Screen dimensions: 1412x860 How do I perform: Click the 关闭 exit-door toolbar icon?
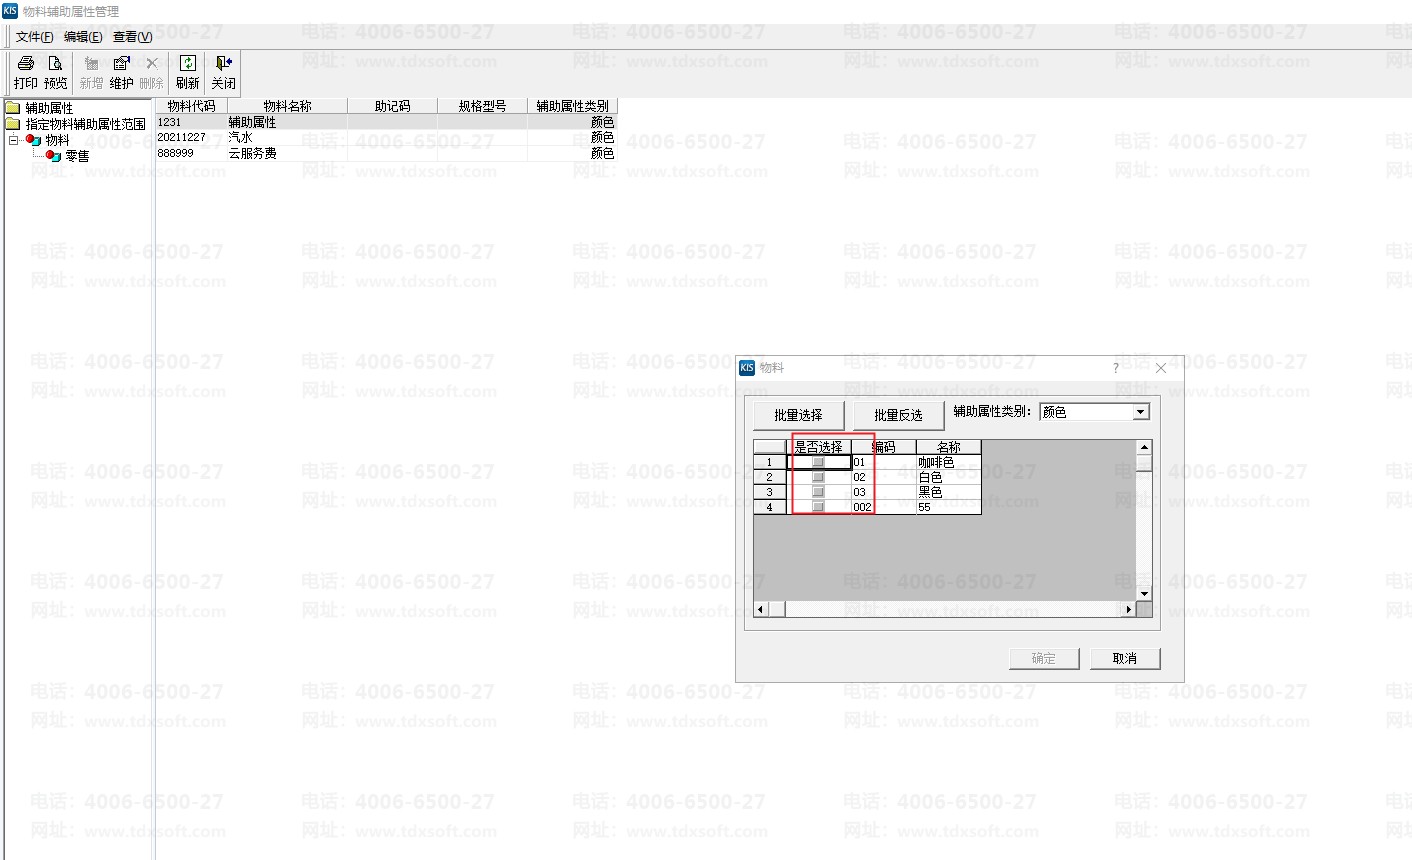click(x=223, y=73)
